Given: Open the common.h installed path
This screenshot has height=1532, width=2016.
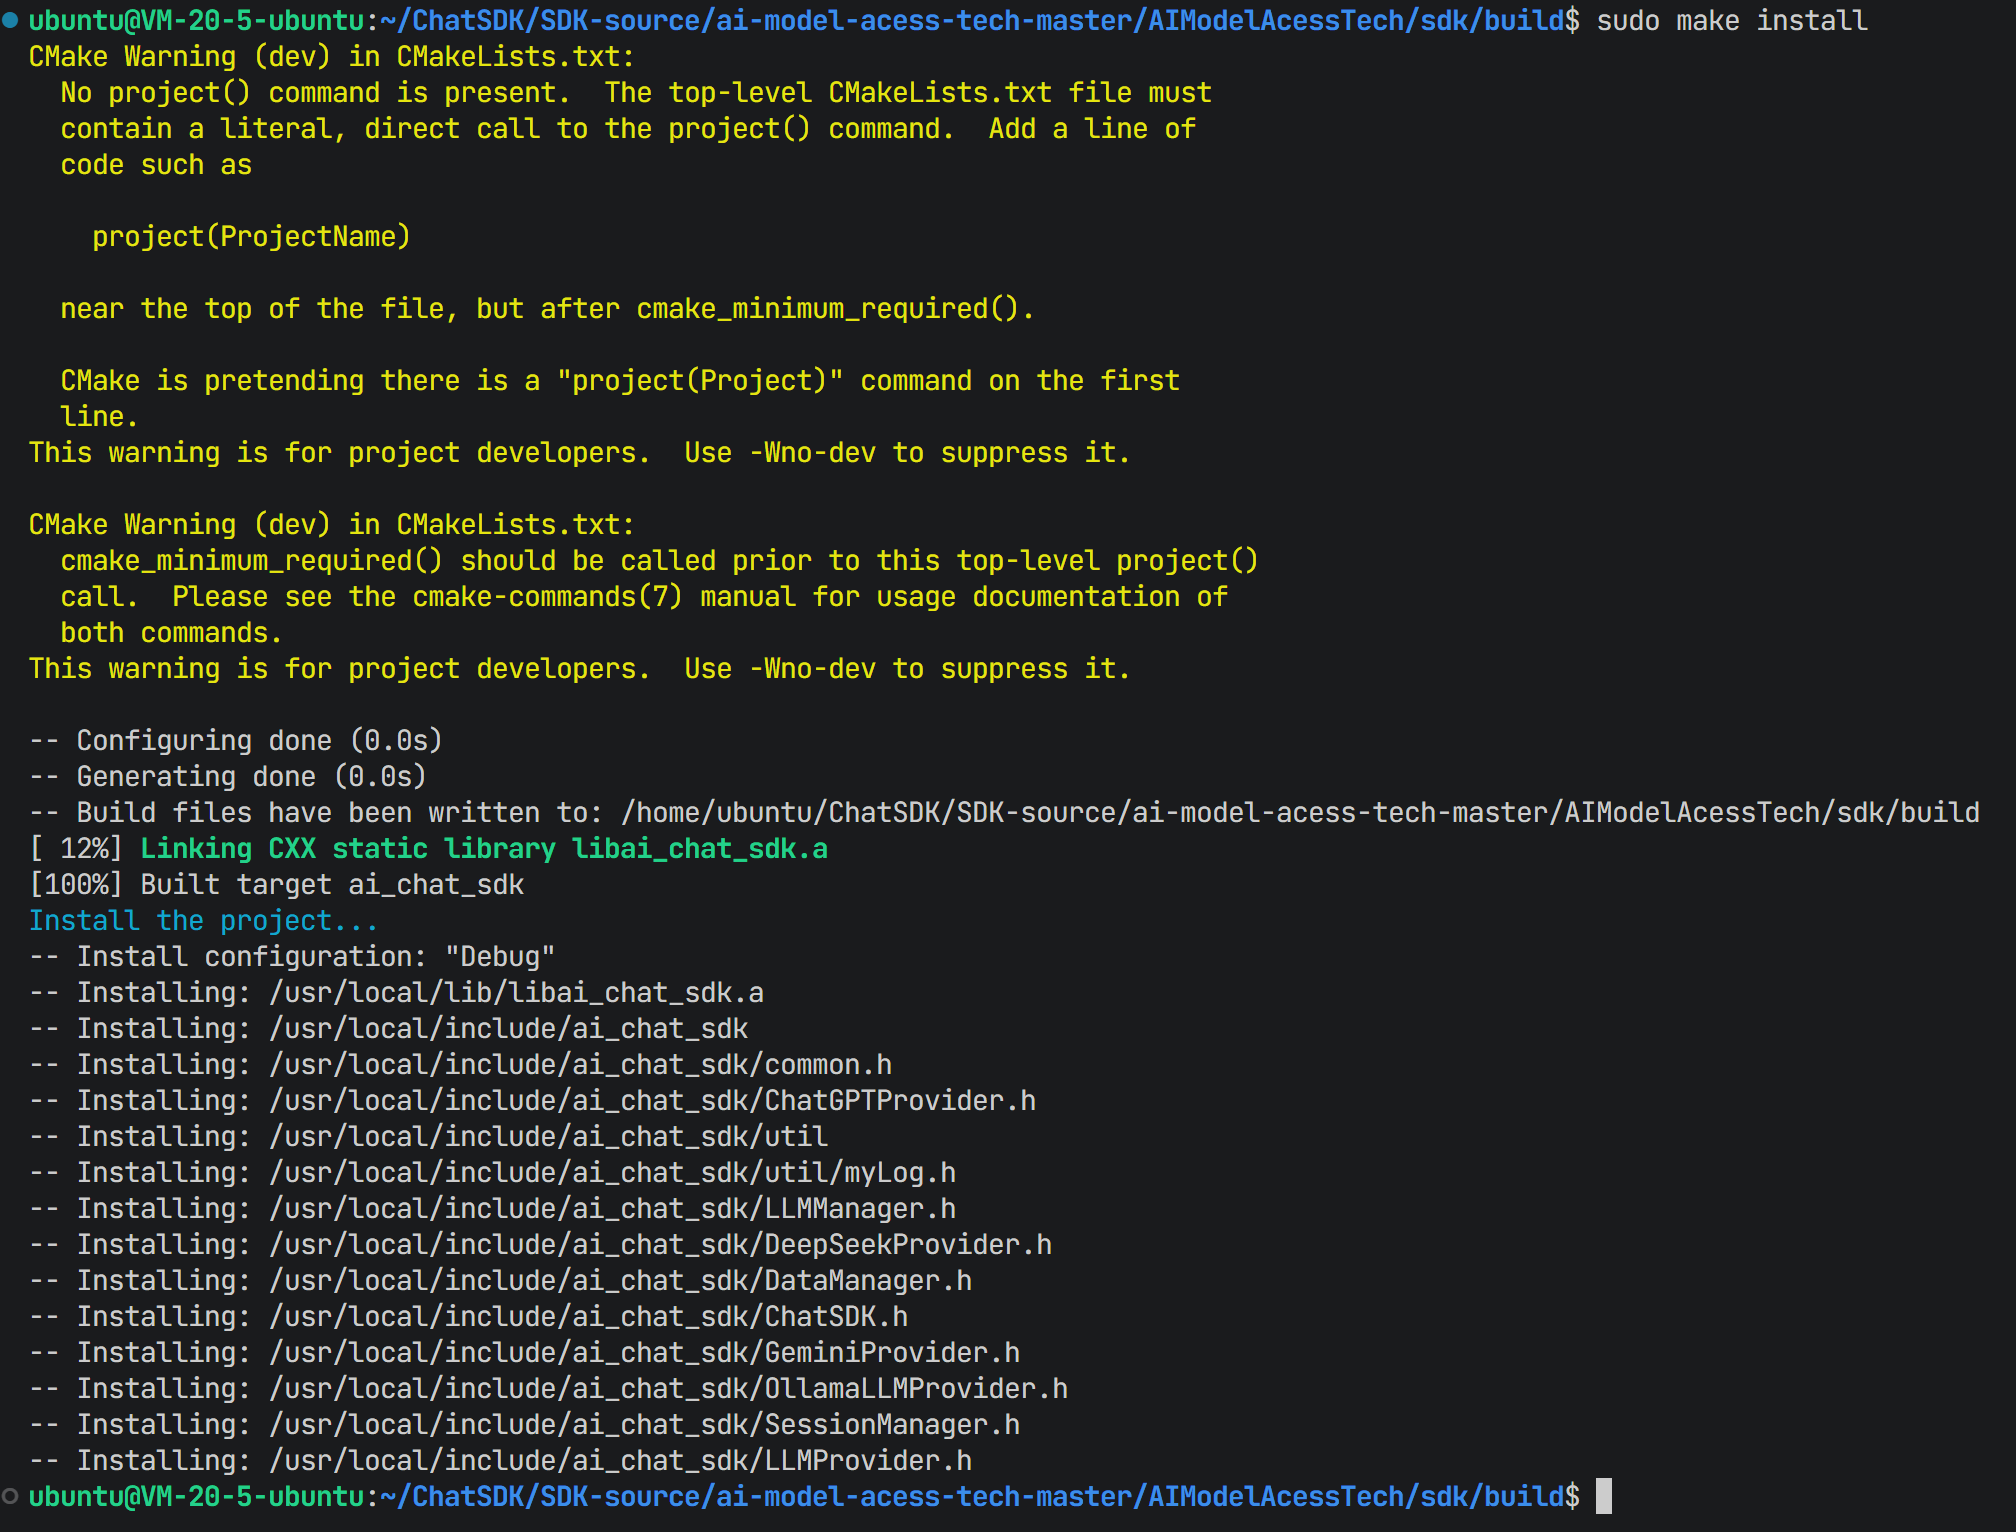Looking at the screenshot, I should click(580, 1065).
